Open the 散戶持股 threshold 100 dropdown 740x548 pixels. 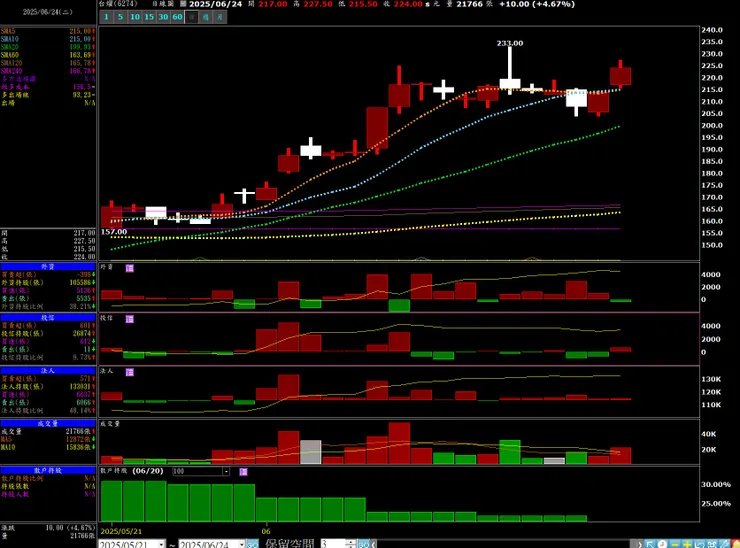[226, 471]
